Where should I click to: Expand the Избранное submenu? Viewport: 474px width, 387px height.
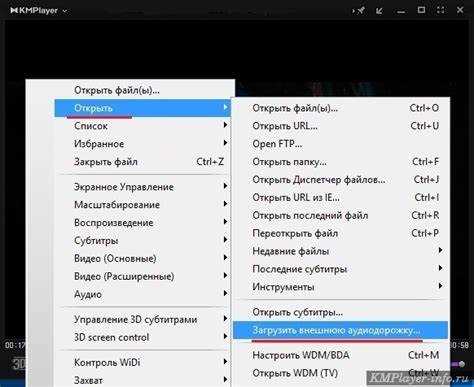coord(143,144)
